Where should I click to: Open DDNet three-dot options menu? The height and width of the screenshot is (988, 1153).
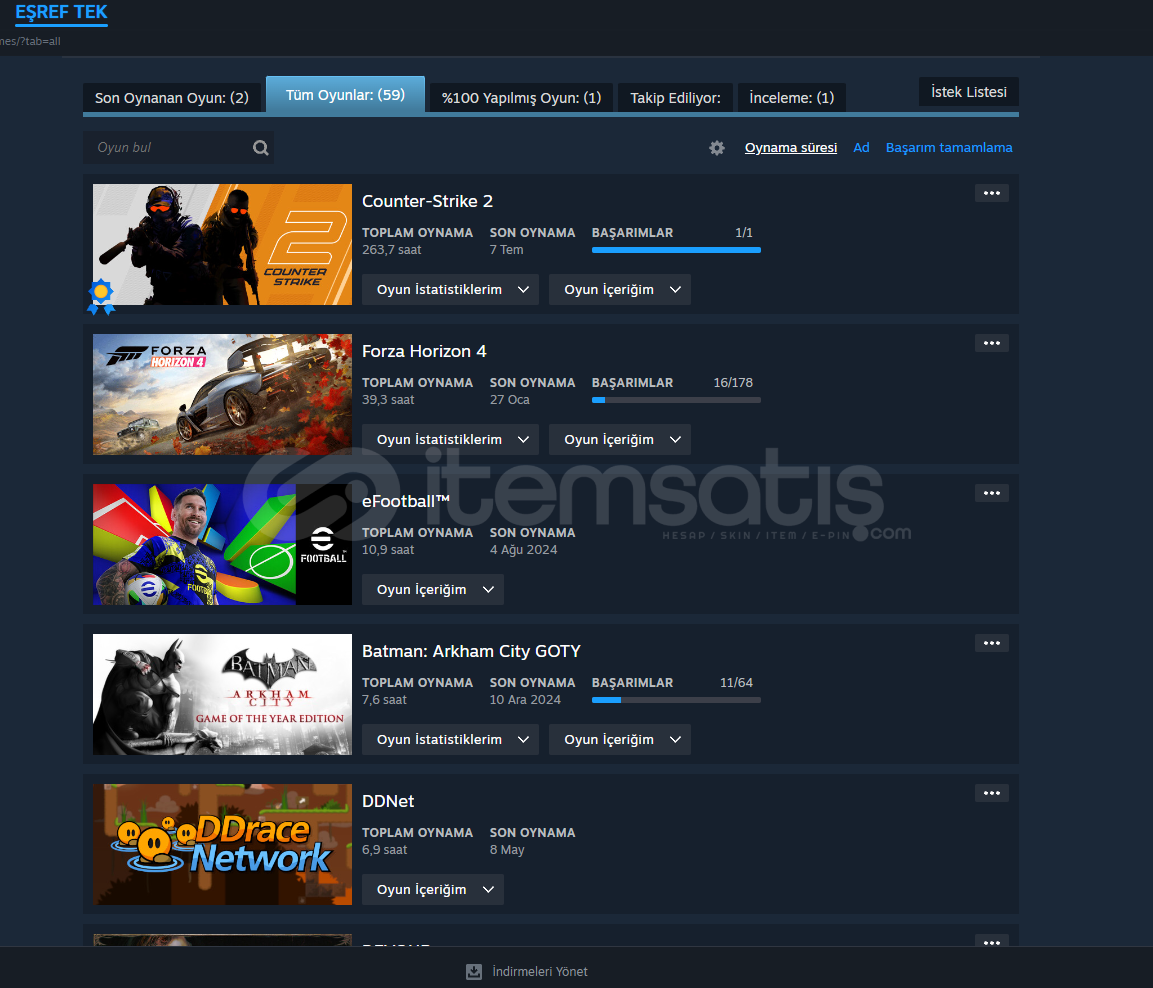click(991, 793)
